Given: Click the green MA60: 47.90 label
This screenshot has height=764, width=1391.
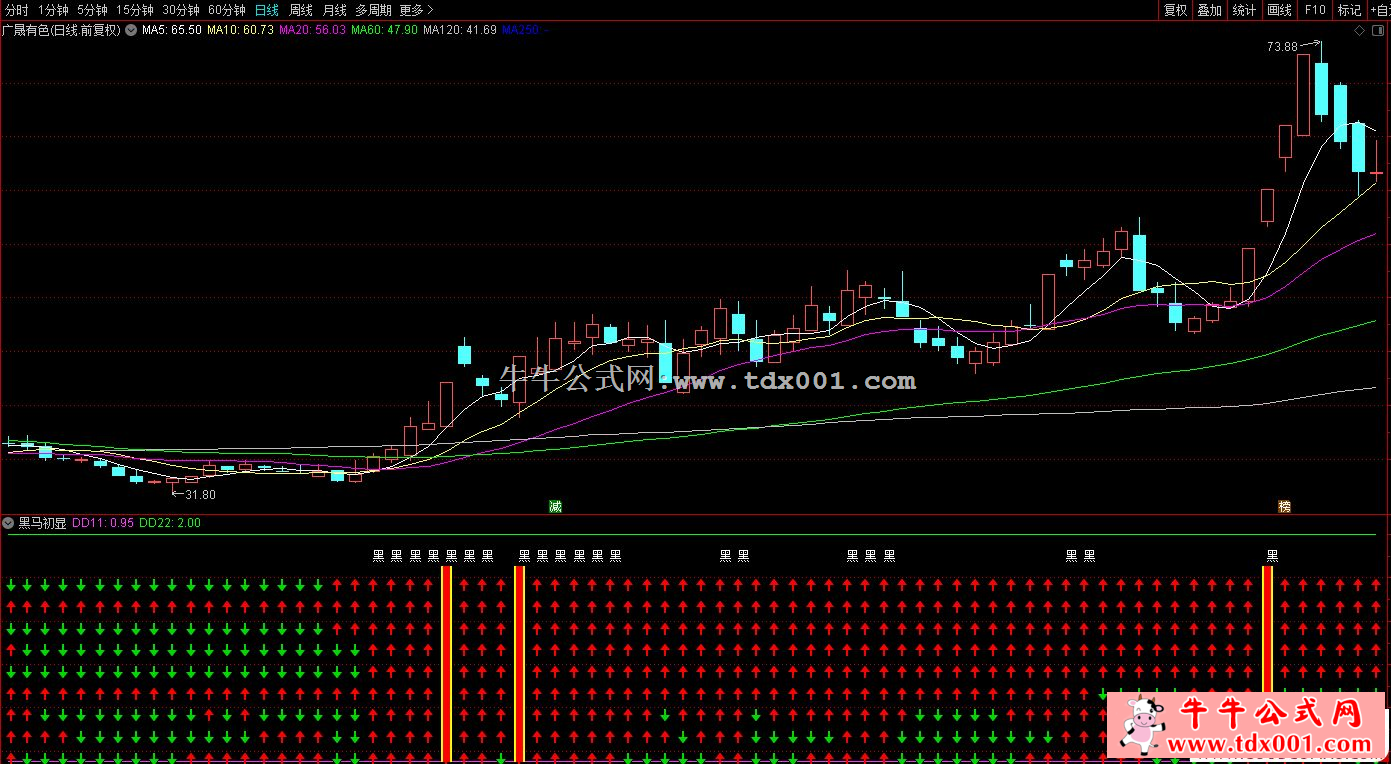Looking at the screenshot, I should 384,30.
